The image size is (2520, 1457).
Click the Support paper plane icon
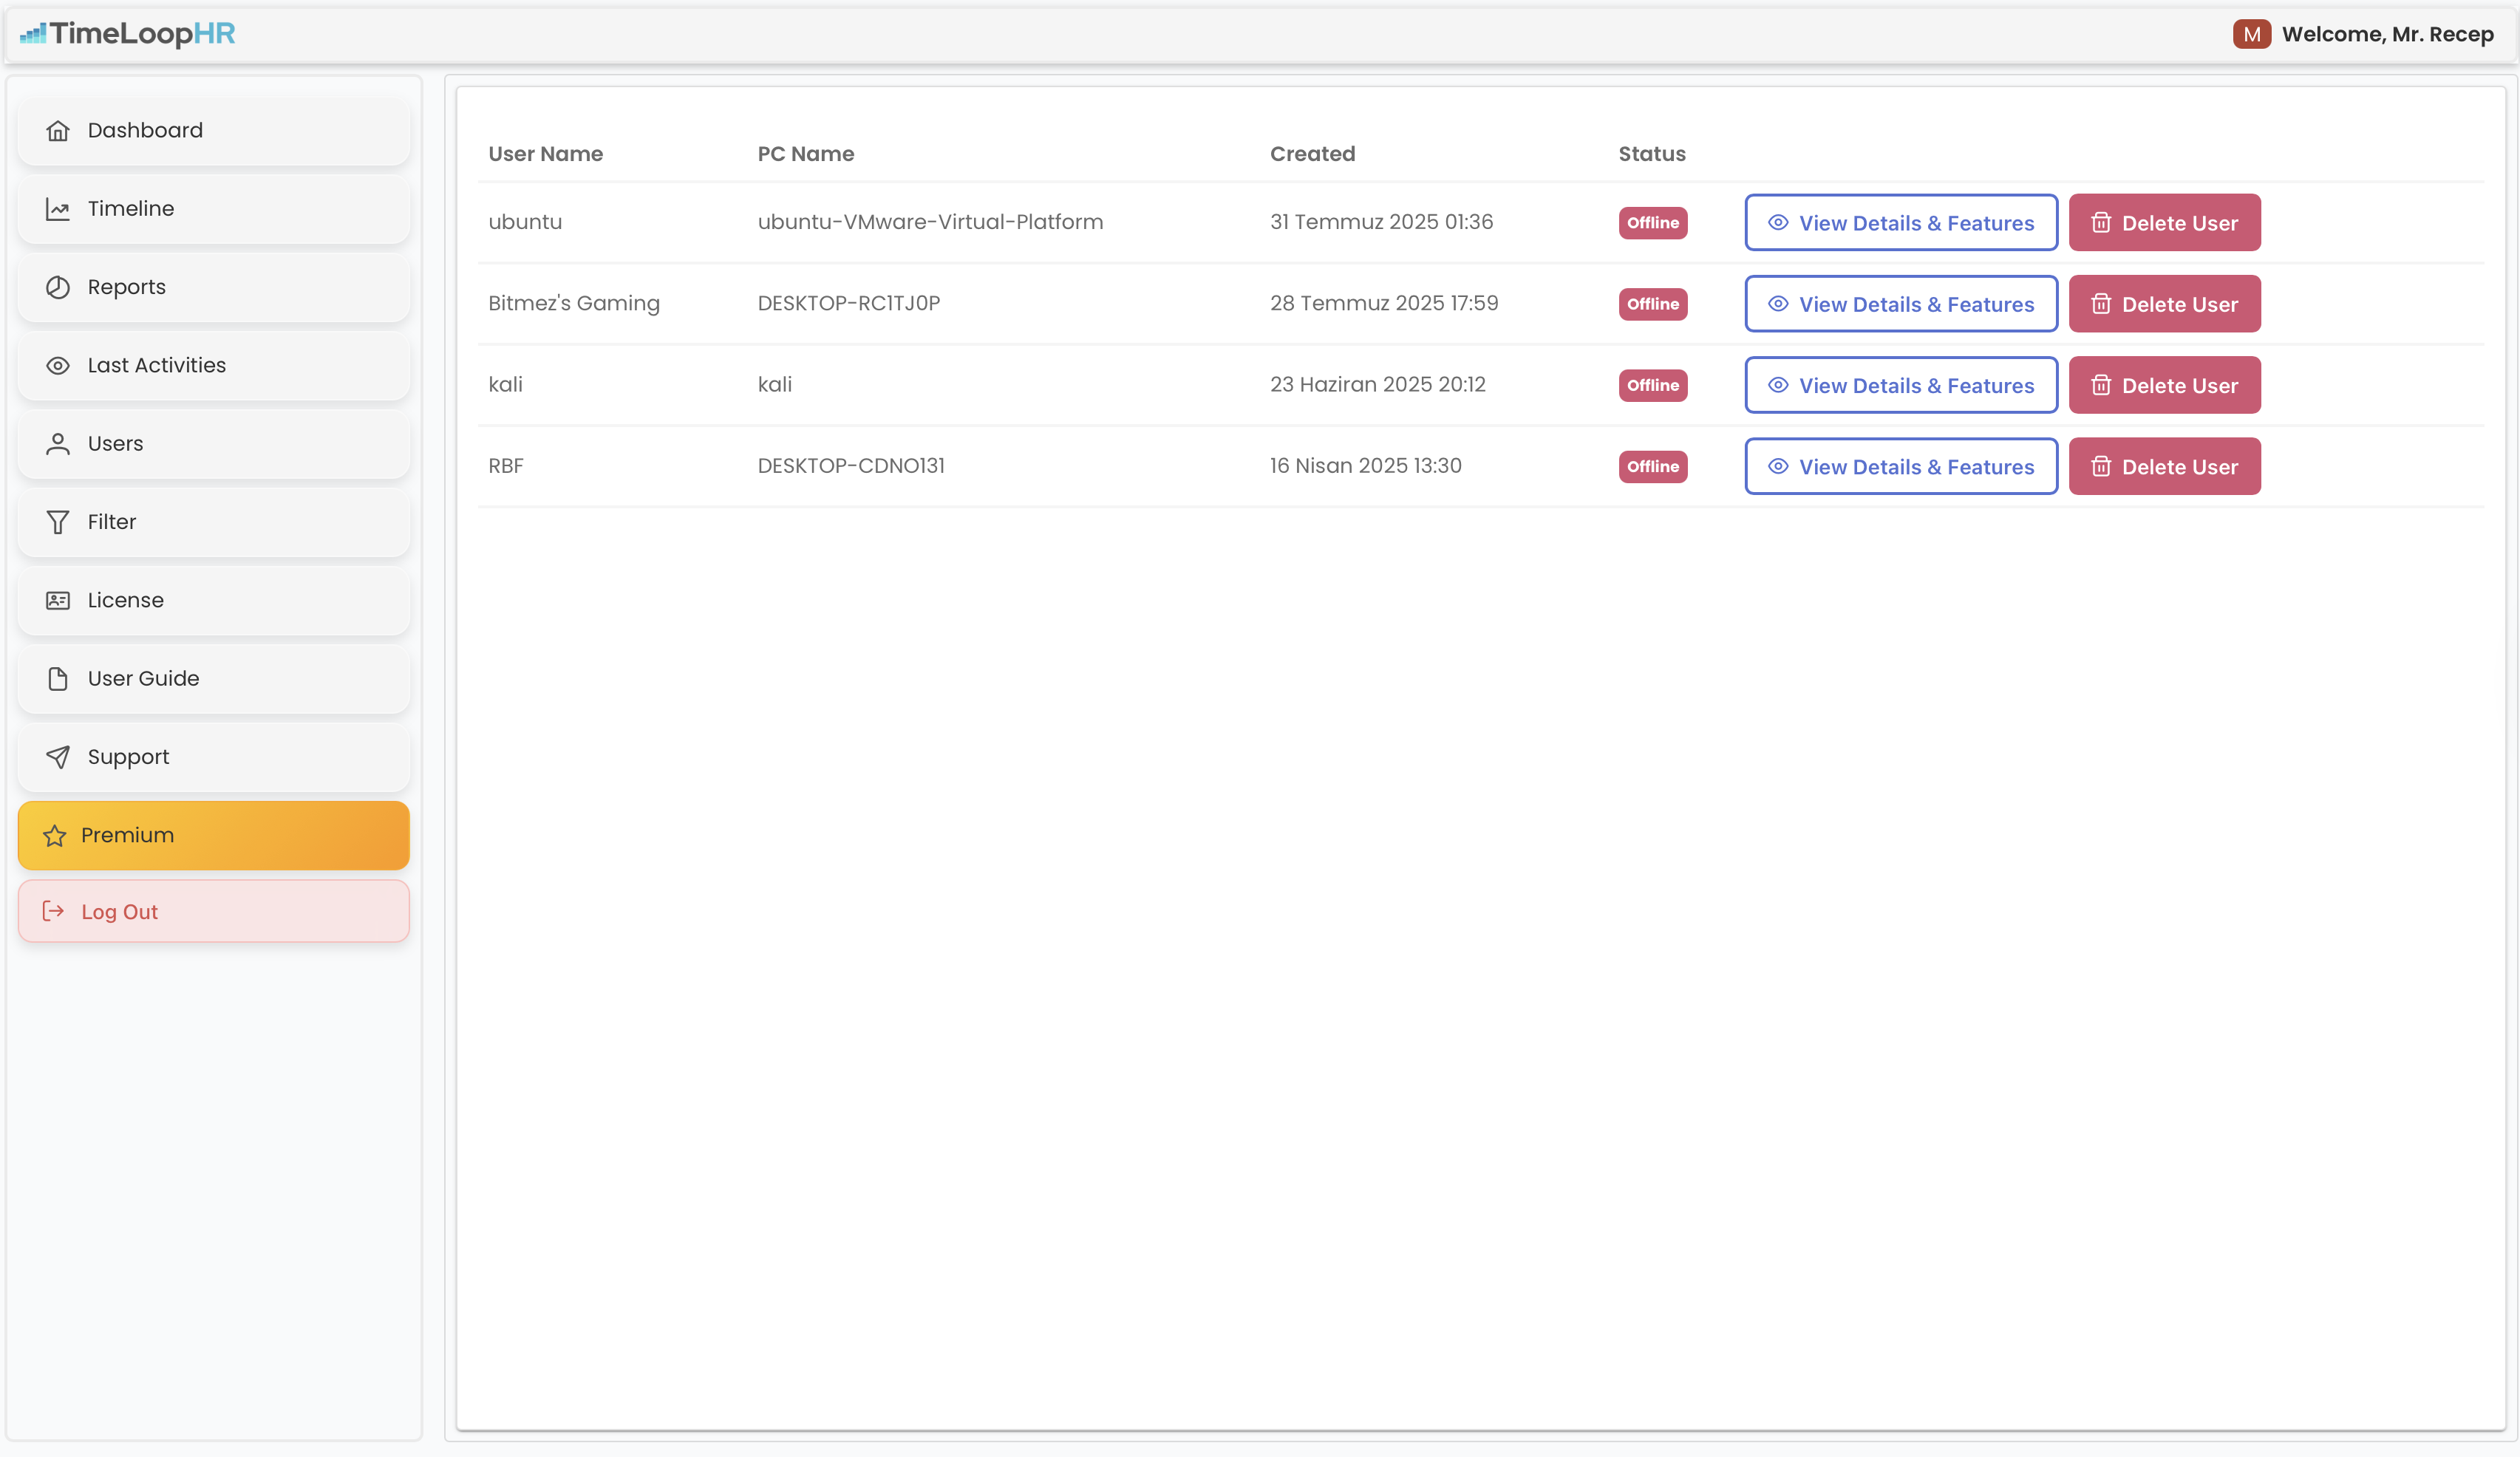pyautogui.click(x=58, y=757)
